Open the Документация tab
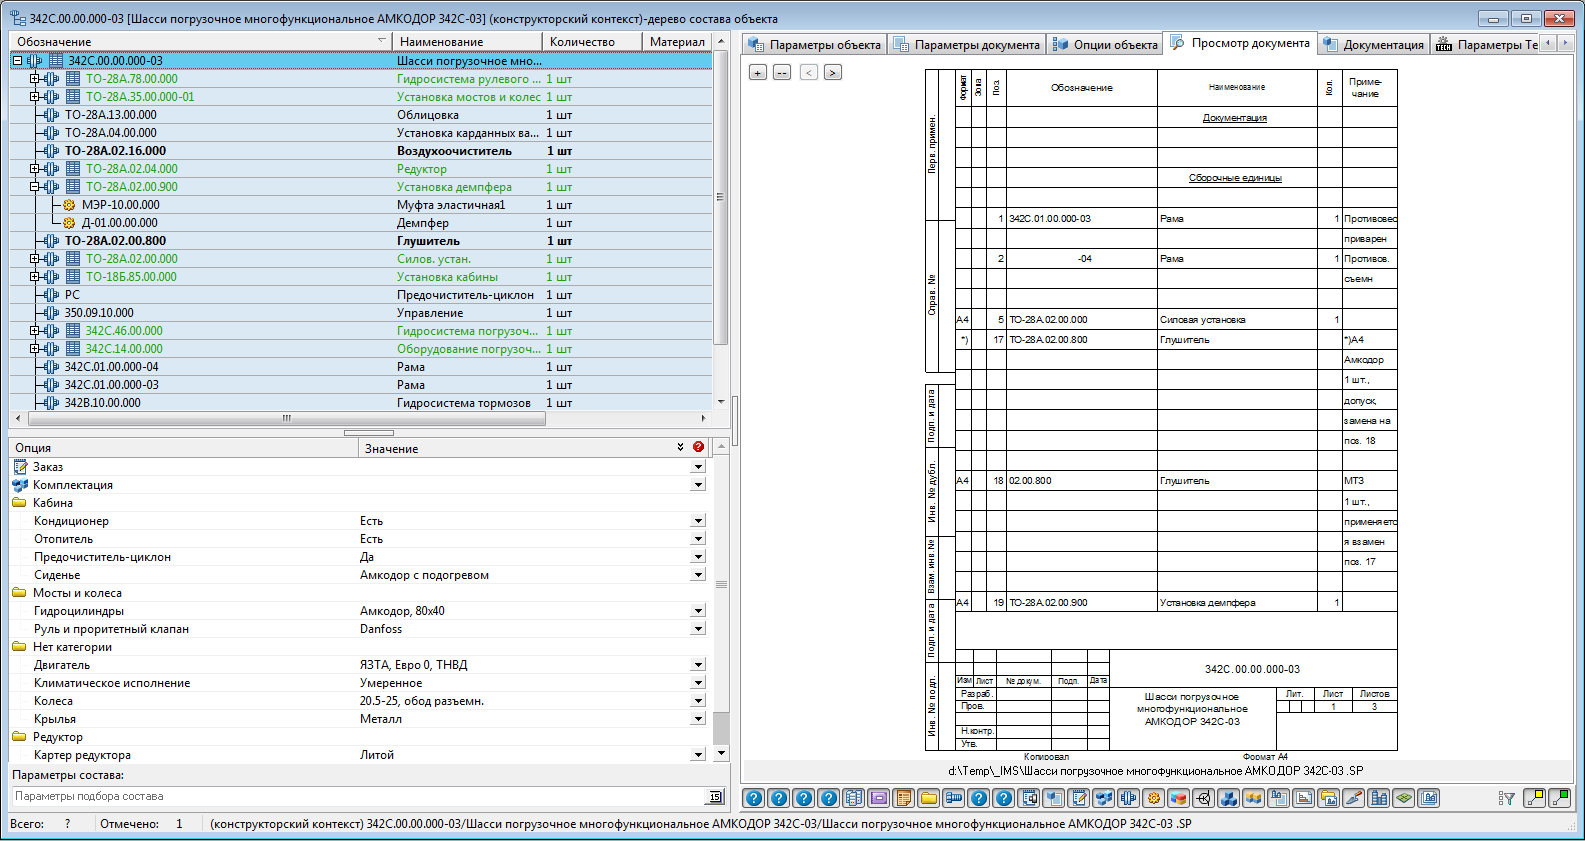 pyautogui.click(x=1373, y=44)
